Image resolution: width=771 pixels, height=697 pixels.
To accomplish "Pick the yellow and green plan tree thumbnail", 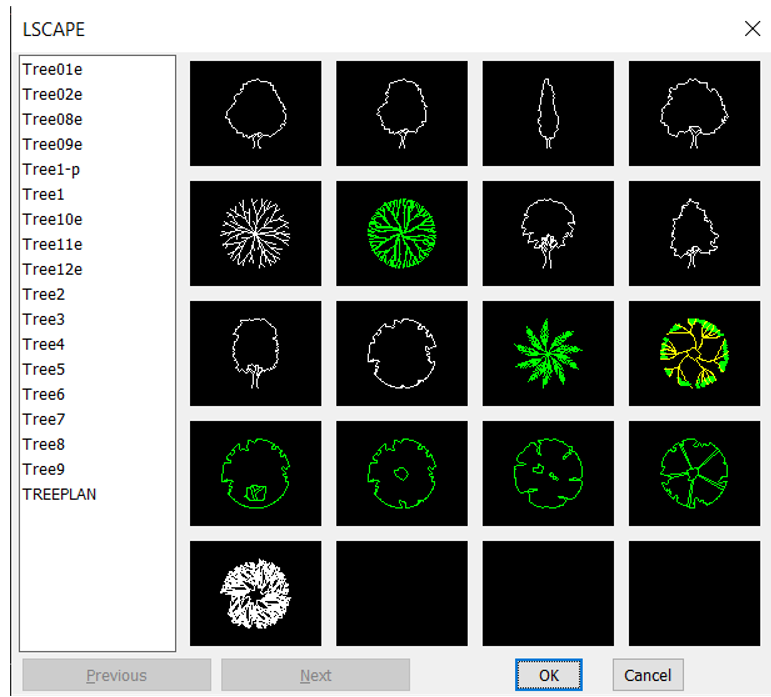I will tap(694, 353).
